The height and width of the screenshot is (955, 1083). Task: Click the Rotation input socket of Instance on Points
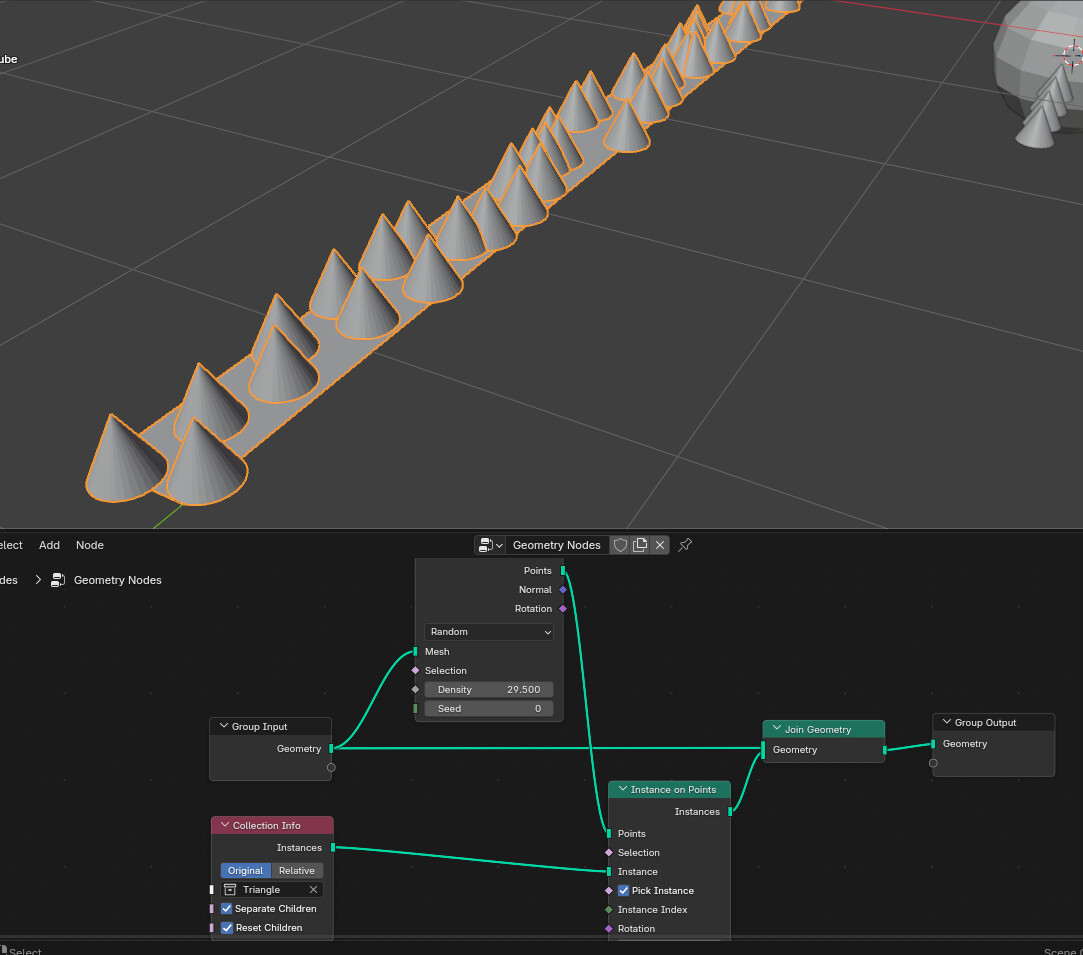pos(608,929)
